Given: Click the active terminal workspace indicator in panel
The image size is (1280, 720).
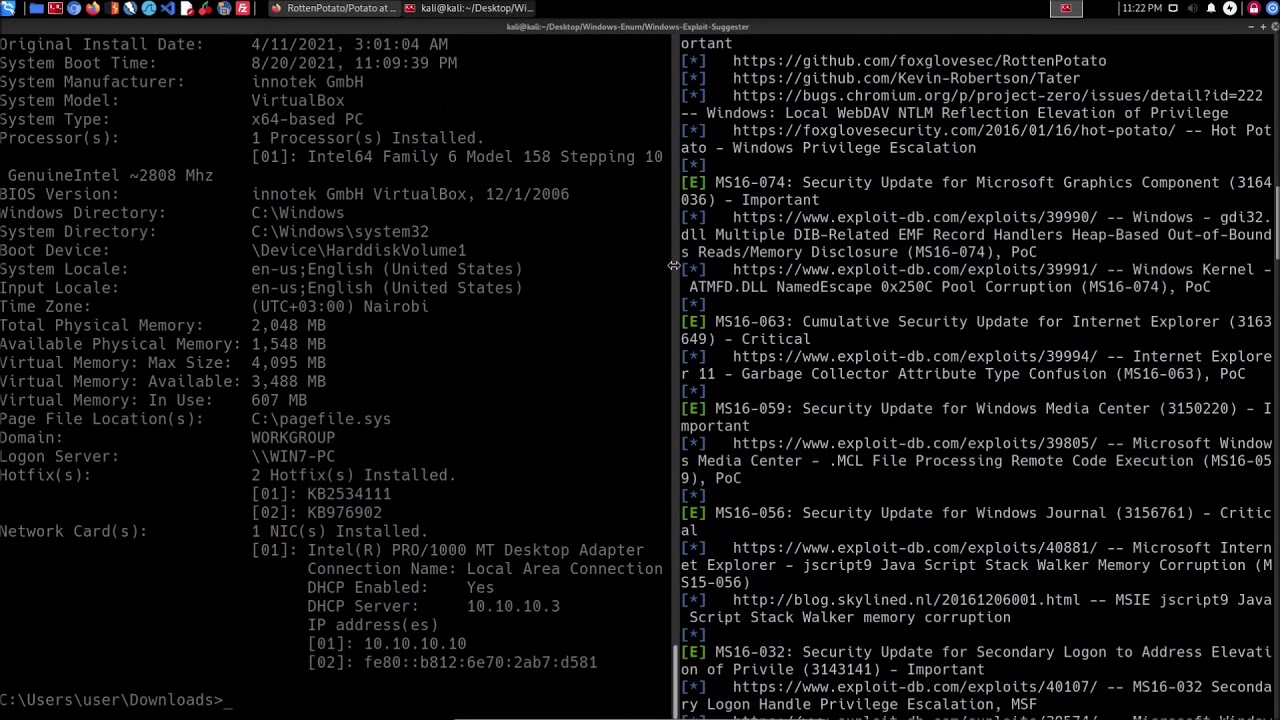Looking at the screenshot, I should [1066, 8].
